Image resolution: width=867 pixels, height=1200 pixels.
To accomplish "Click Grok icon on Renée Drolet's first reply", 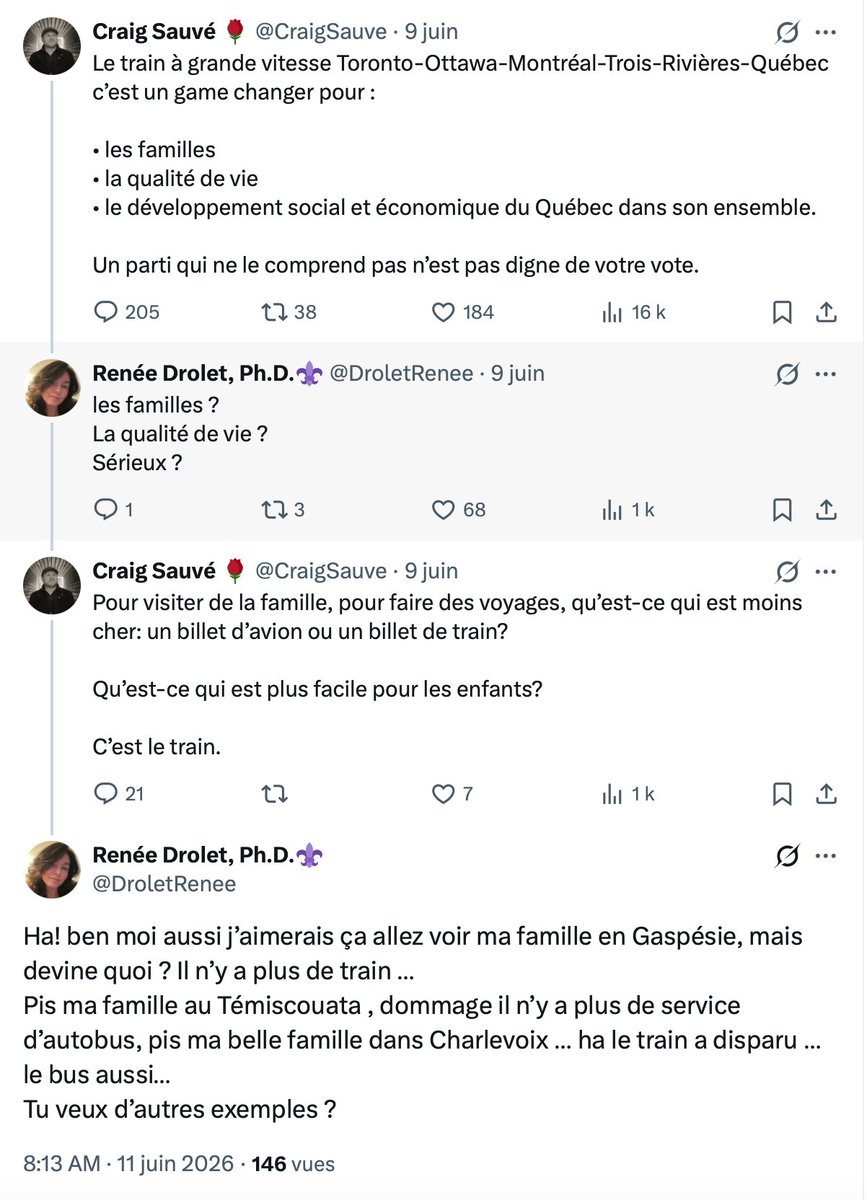I will (x=787, y=375).
